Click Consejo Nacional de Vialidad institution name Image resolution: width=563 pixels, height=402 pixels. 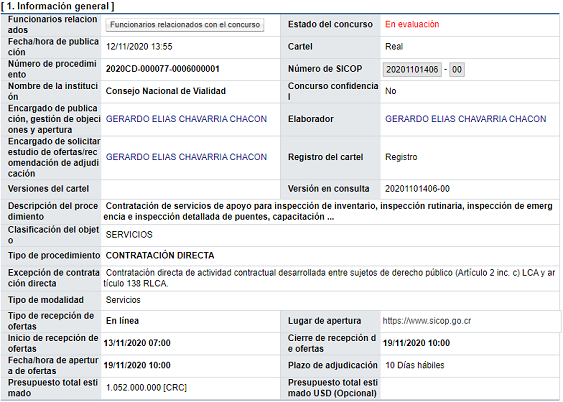pos(166,91)
